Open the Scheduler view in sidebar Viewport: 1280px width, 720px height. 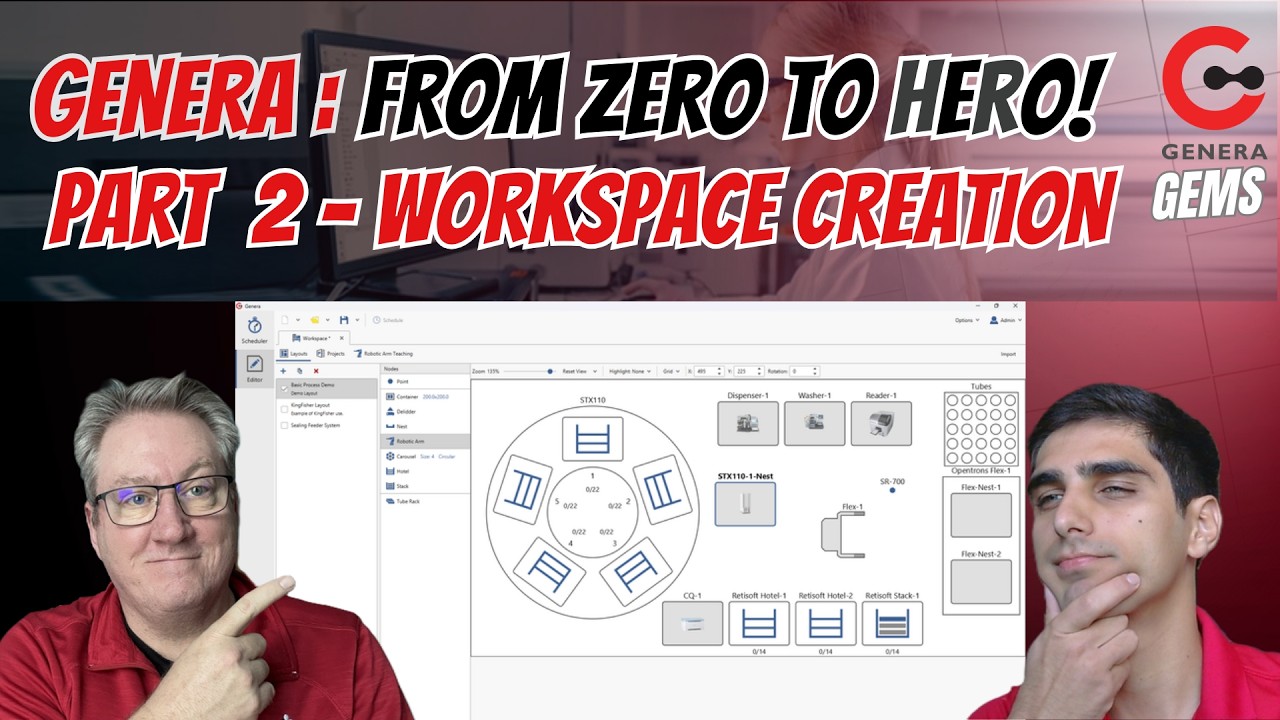pos(254,331)
